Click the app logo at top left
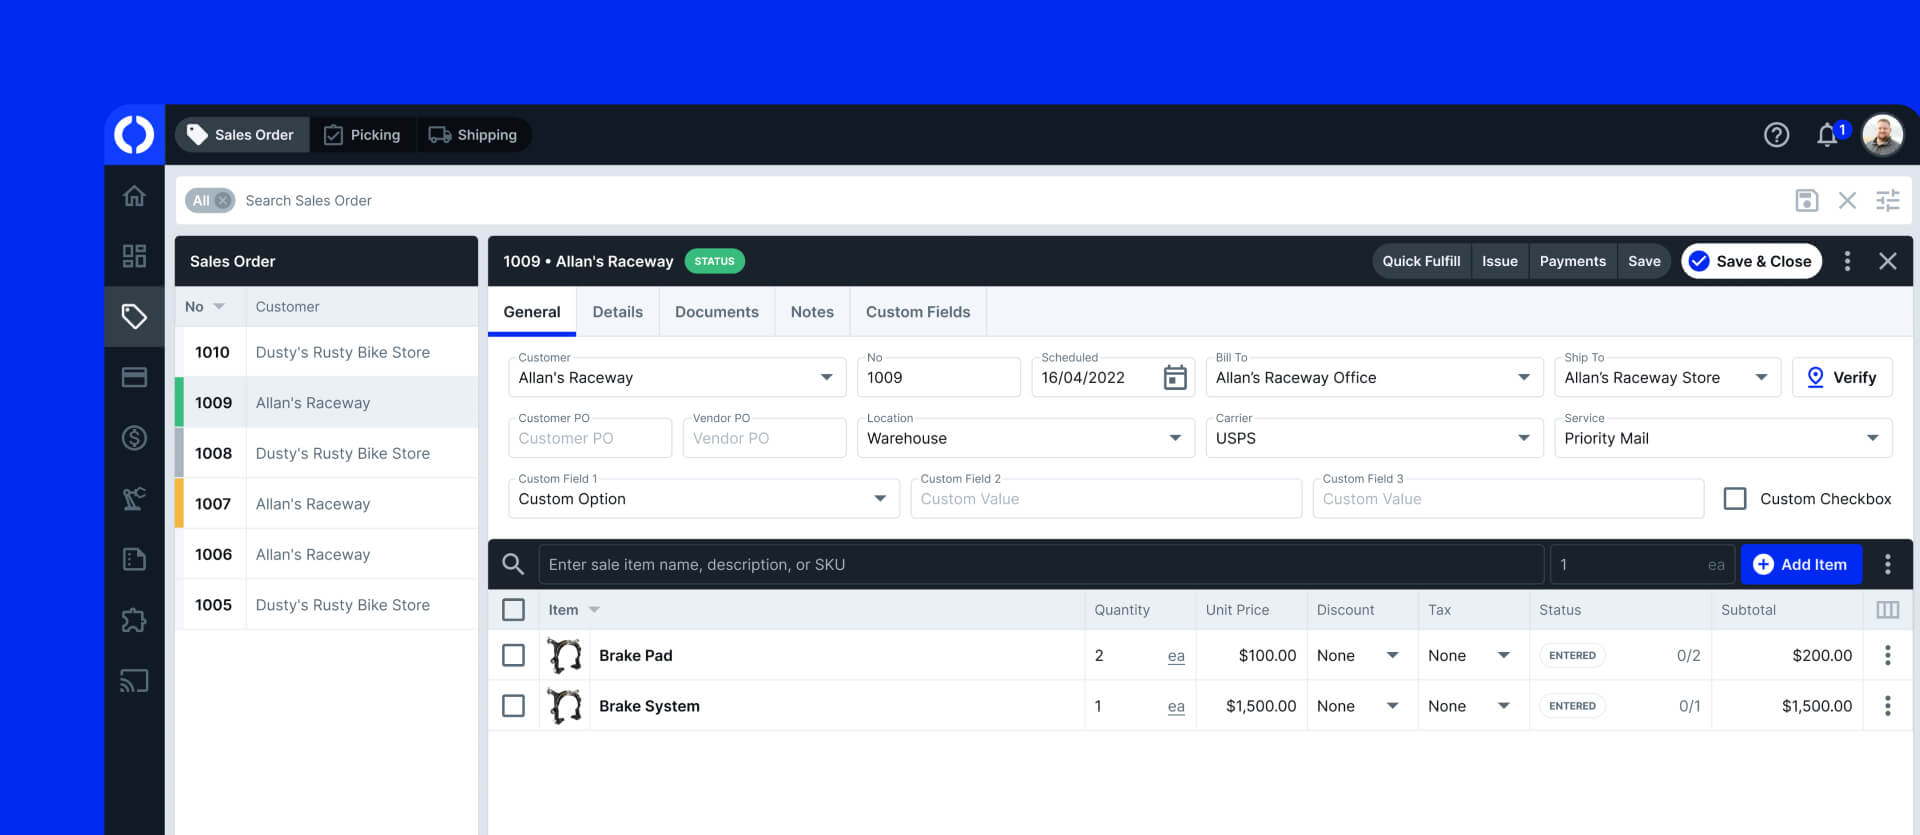 pos(134,134)
